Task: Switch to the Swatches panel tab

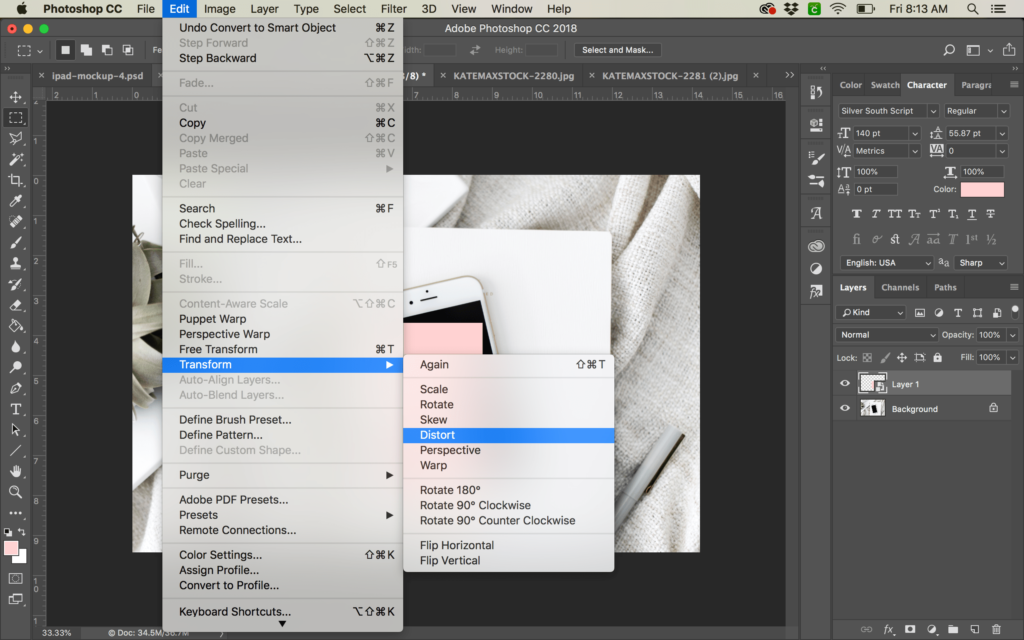Action: click(x=885, y=85)
